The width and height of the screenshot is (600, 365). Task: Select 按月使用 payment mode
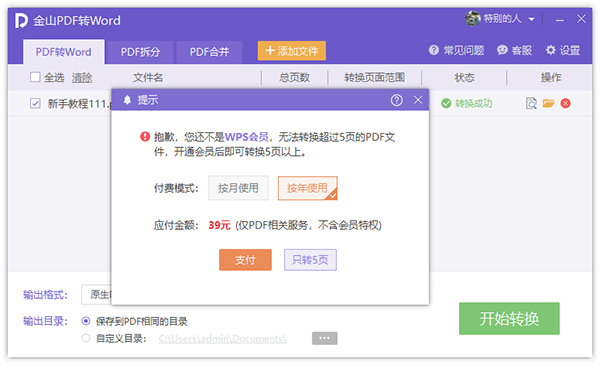(238, 188)
